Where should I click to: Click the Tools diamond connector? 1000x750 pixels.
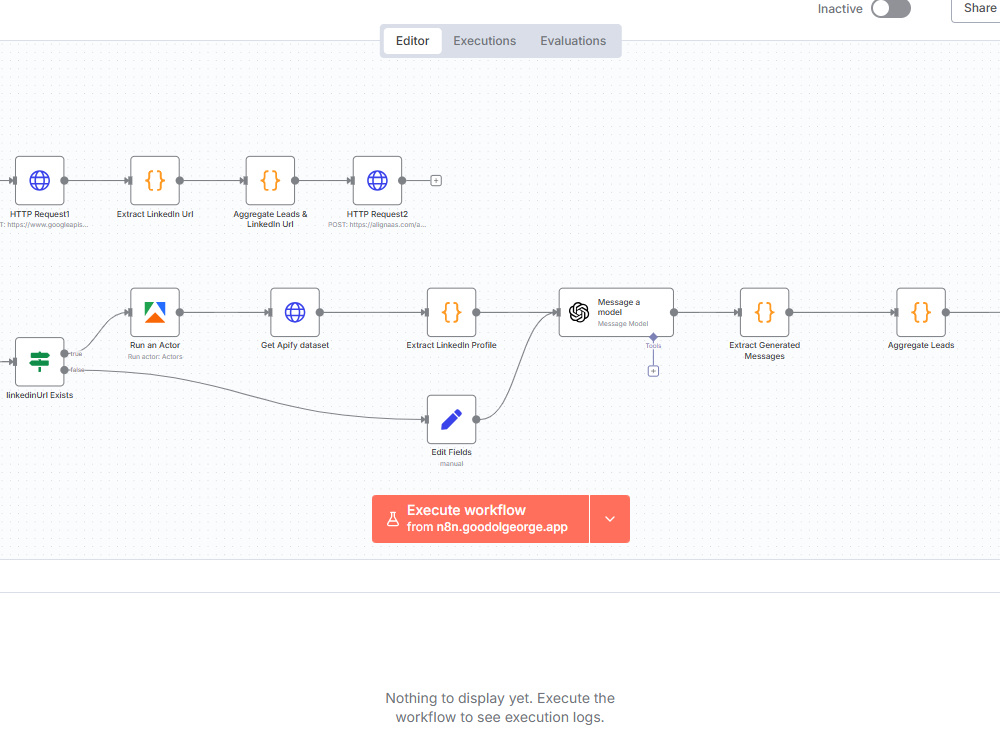click(653, 337)
